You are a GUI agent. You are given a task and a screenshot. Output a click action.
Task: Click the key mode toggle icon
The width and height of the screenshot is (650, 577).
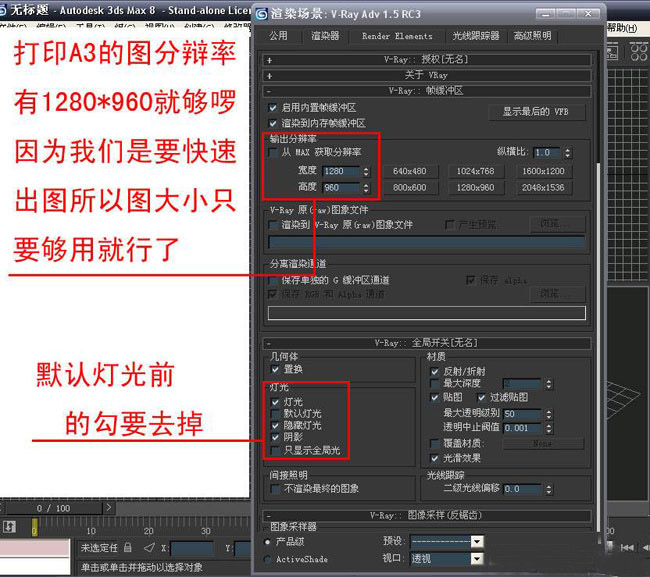coord(9,527)
